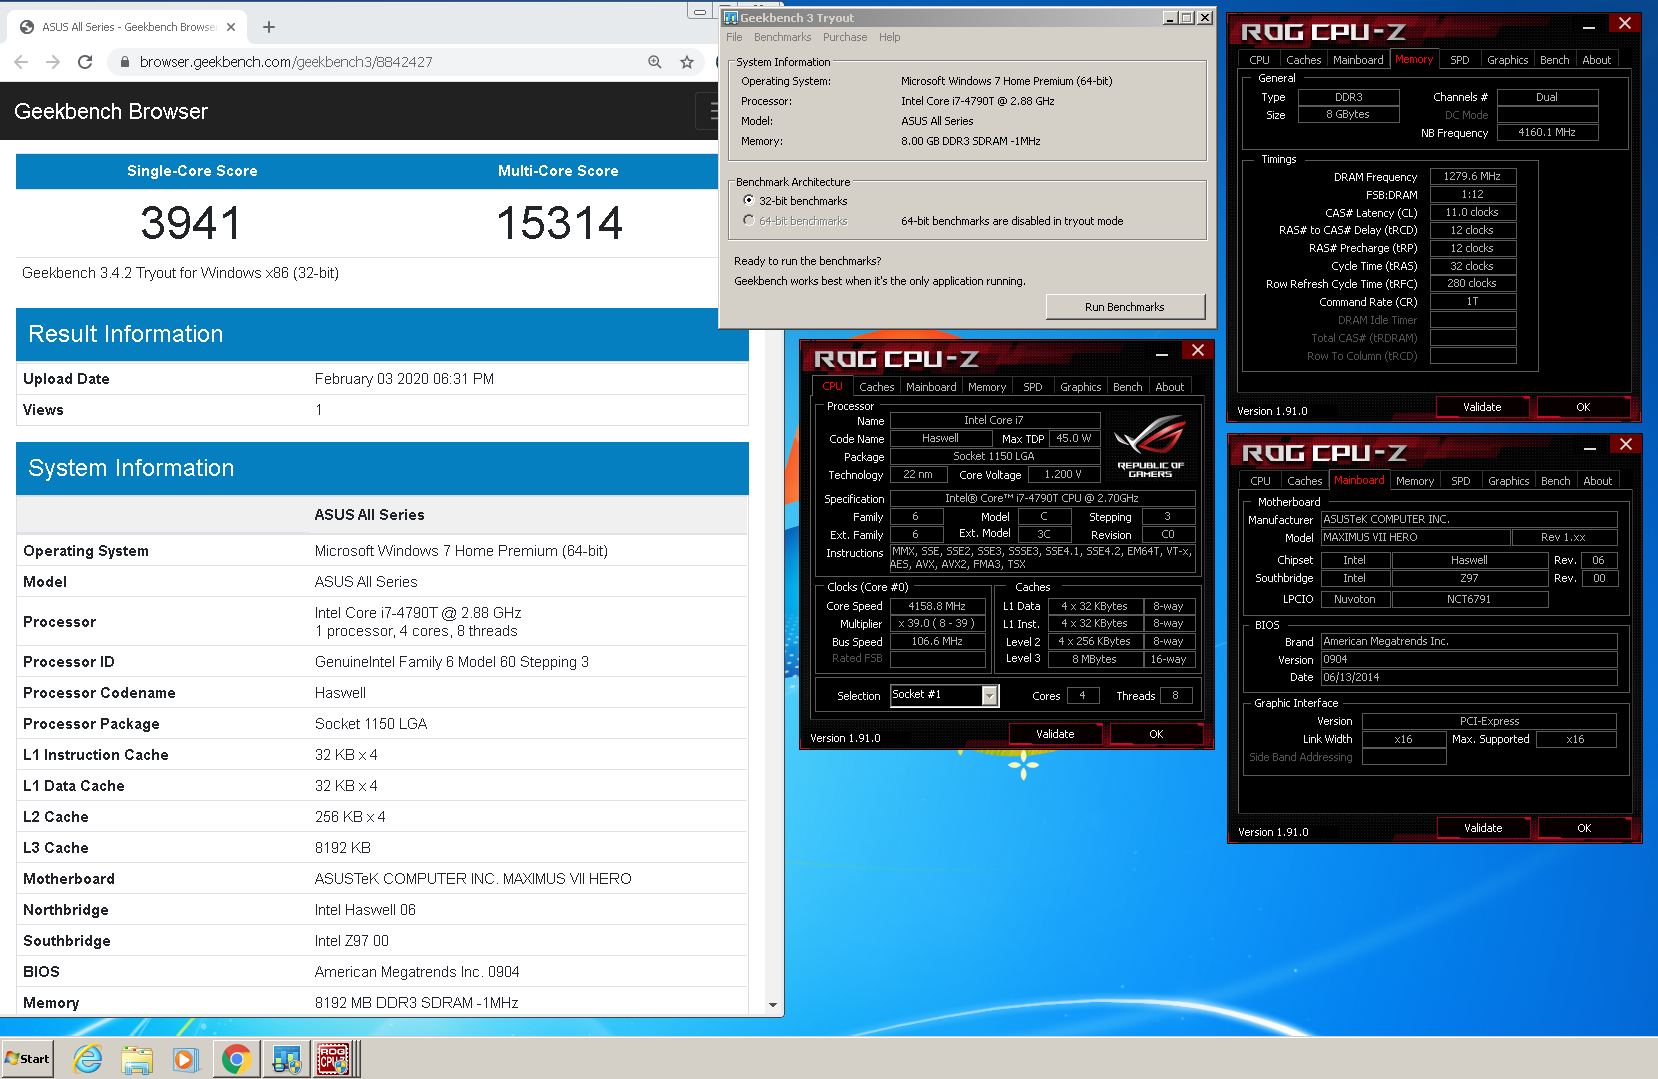This screenshot has height=1079, width=1658.
Task: Click OK in CPU-Z Mainboard window
Action: (1585, 828)
